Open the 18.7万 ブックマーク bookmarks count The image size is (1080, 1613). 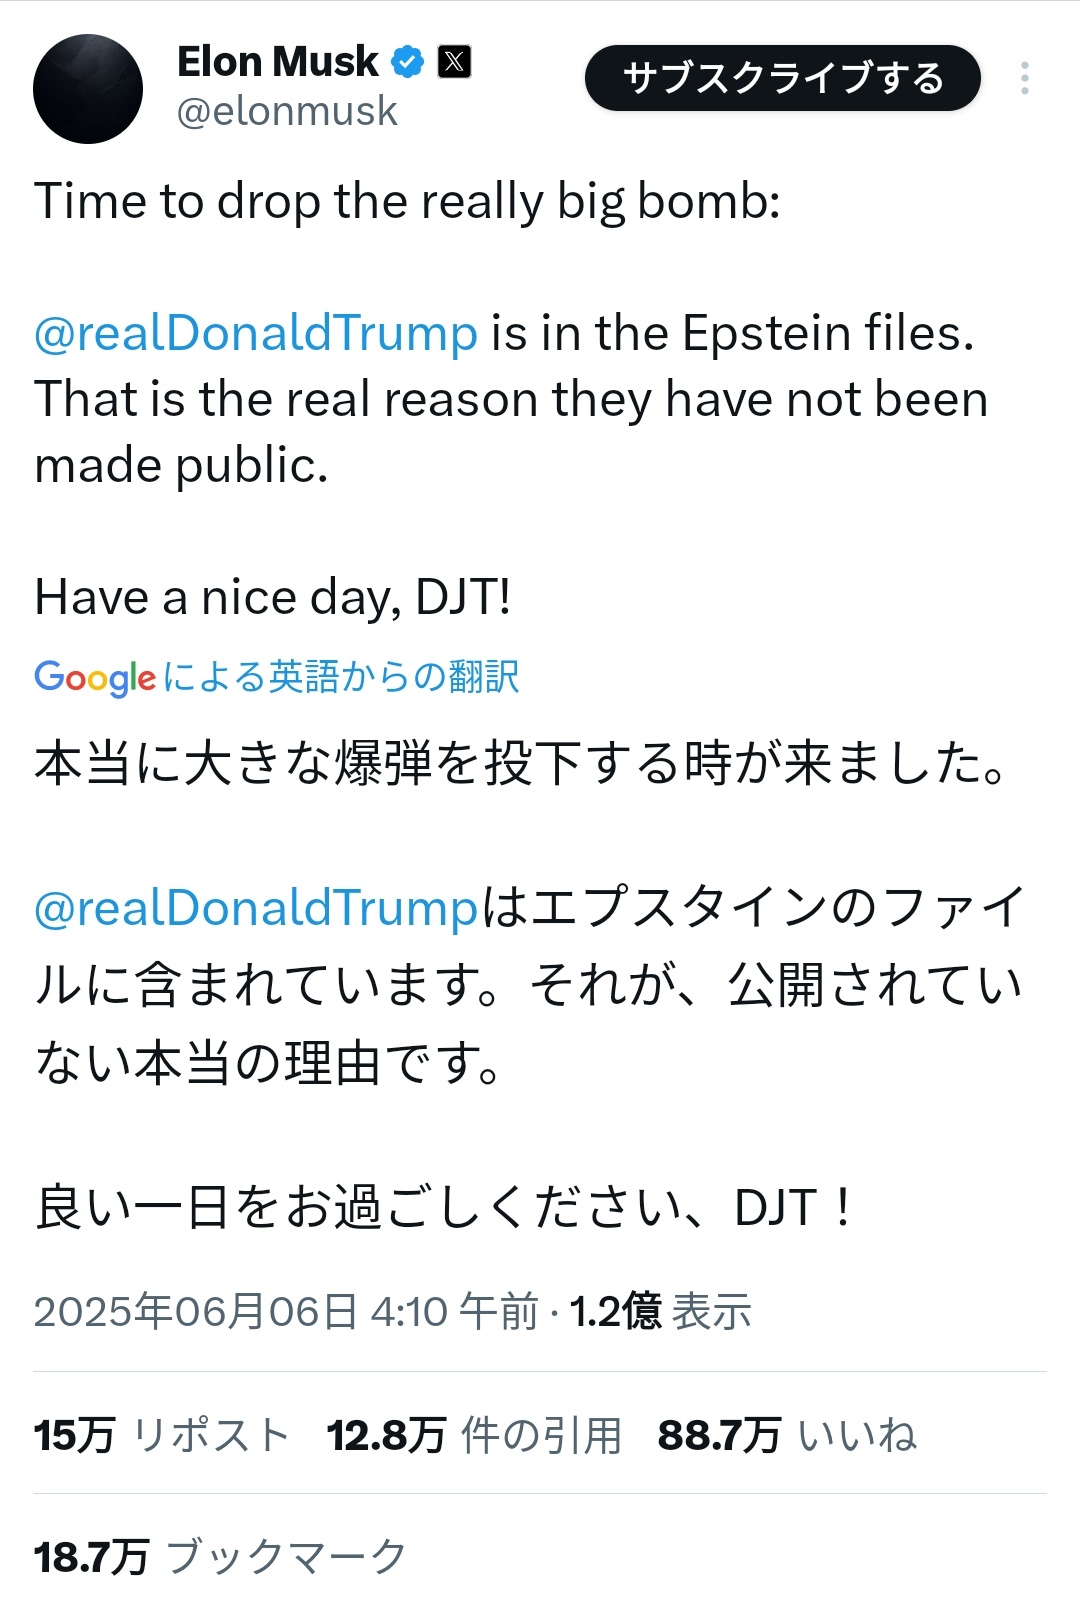point(220,1557)
